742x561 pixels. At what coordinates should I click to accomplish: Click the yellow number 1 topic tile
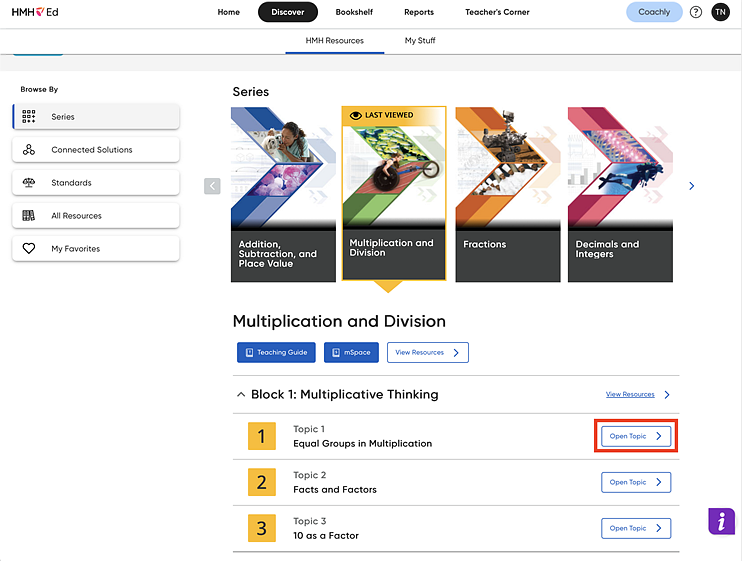coord(262,436)
